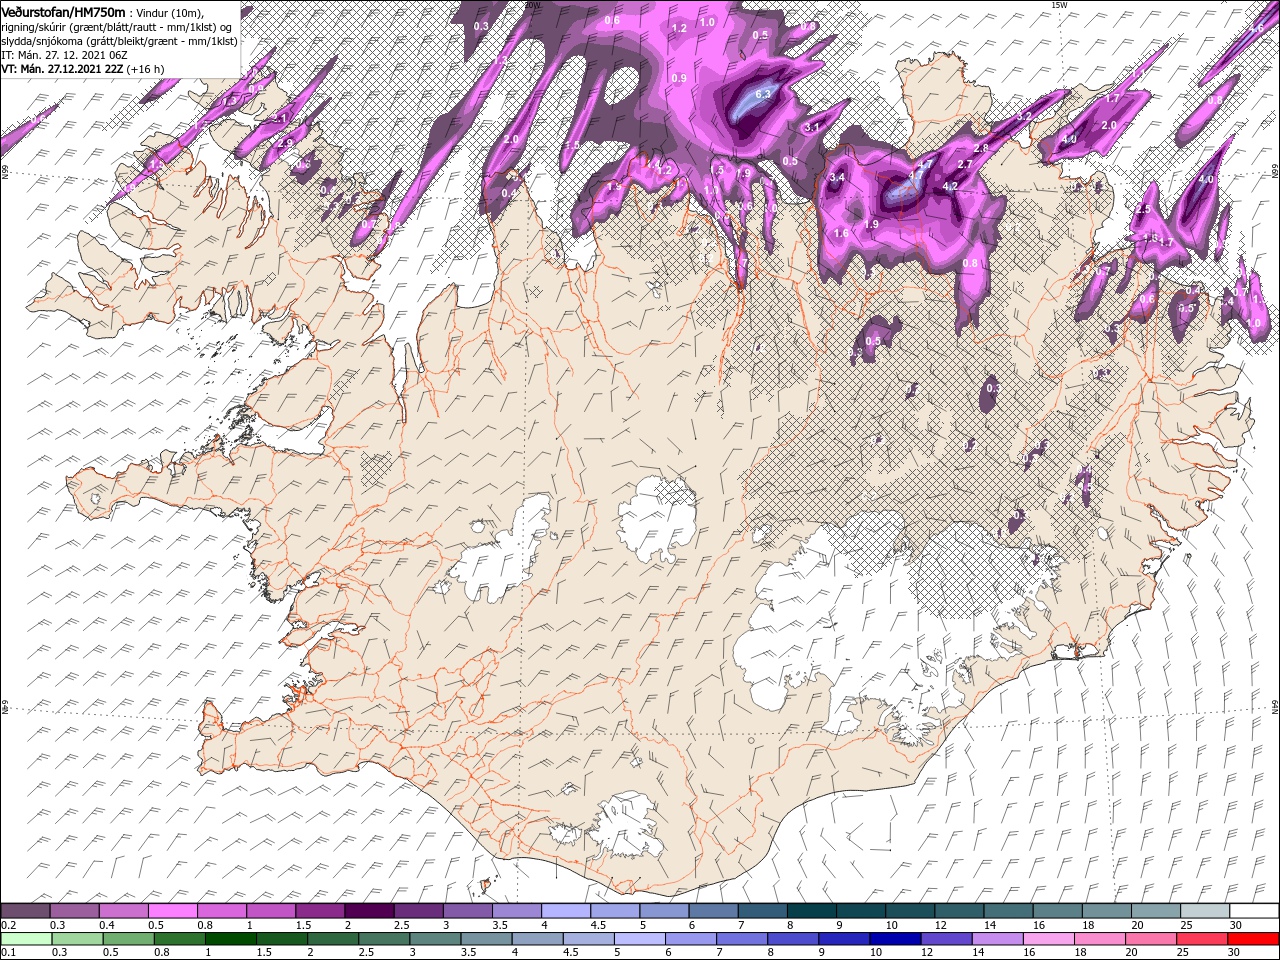The width and height of the screenshot is (1280, 960).
Task: Click the 20W longitude label
Action: coord(531,5)
